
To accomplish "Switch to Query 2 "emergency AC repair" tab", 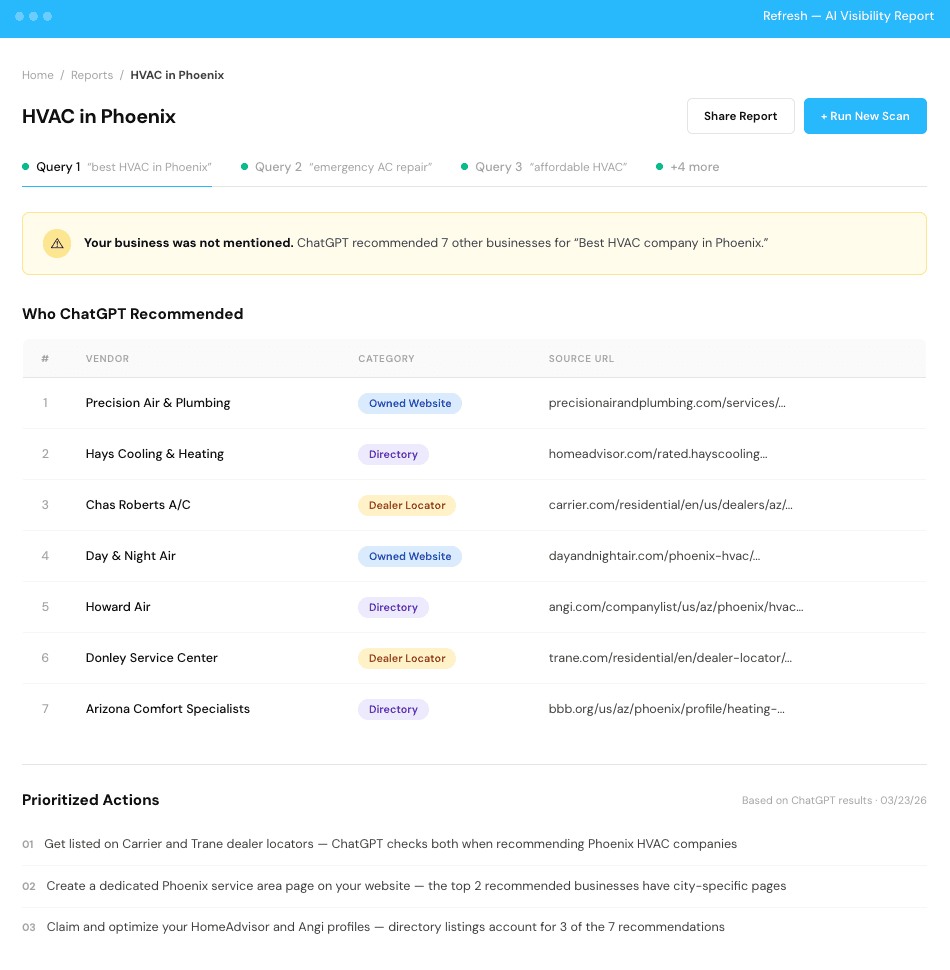I will tap(336, 167).
